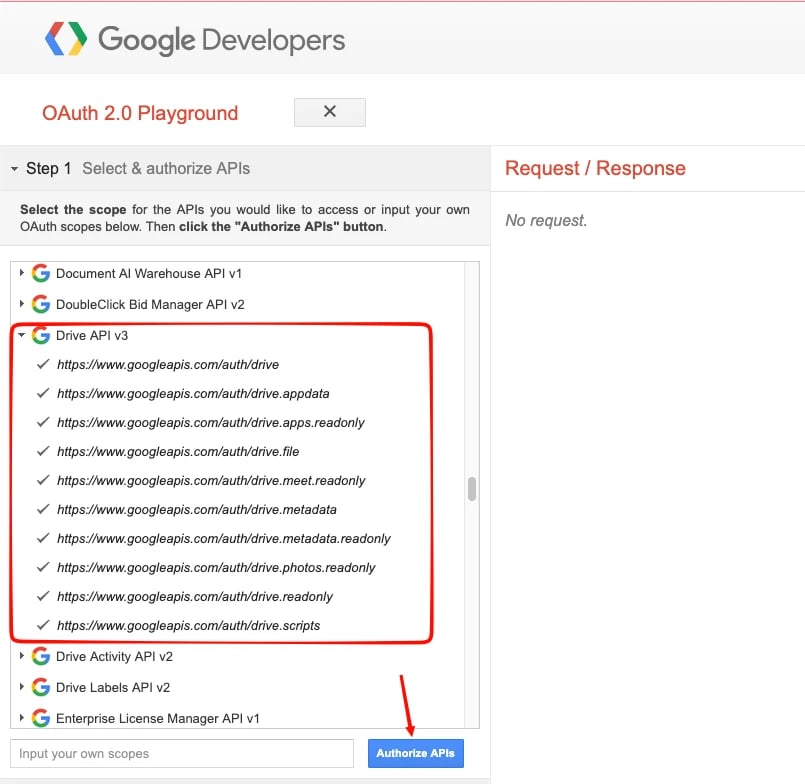Collapse the Drive API v3 arrow
Screen dimensions: 805x784
(22, 335)
